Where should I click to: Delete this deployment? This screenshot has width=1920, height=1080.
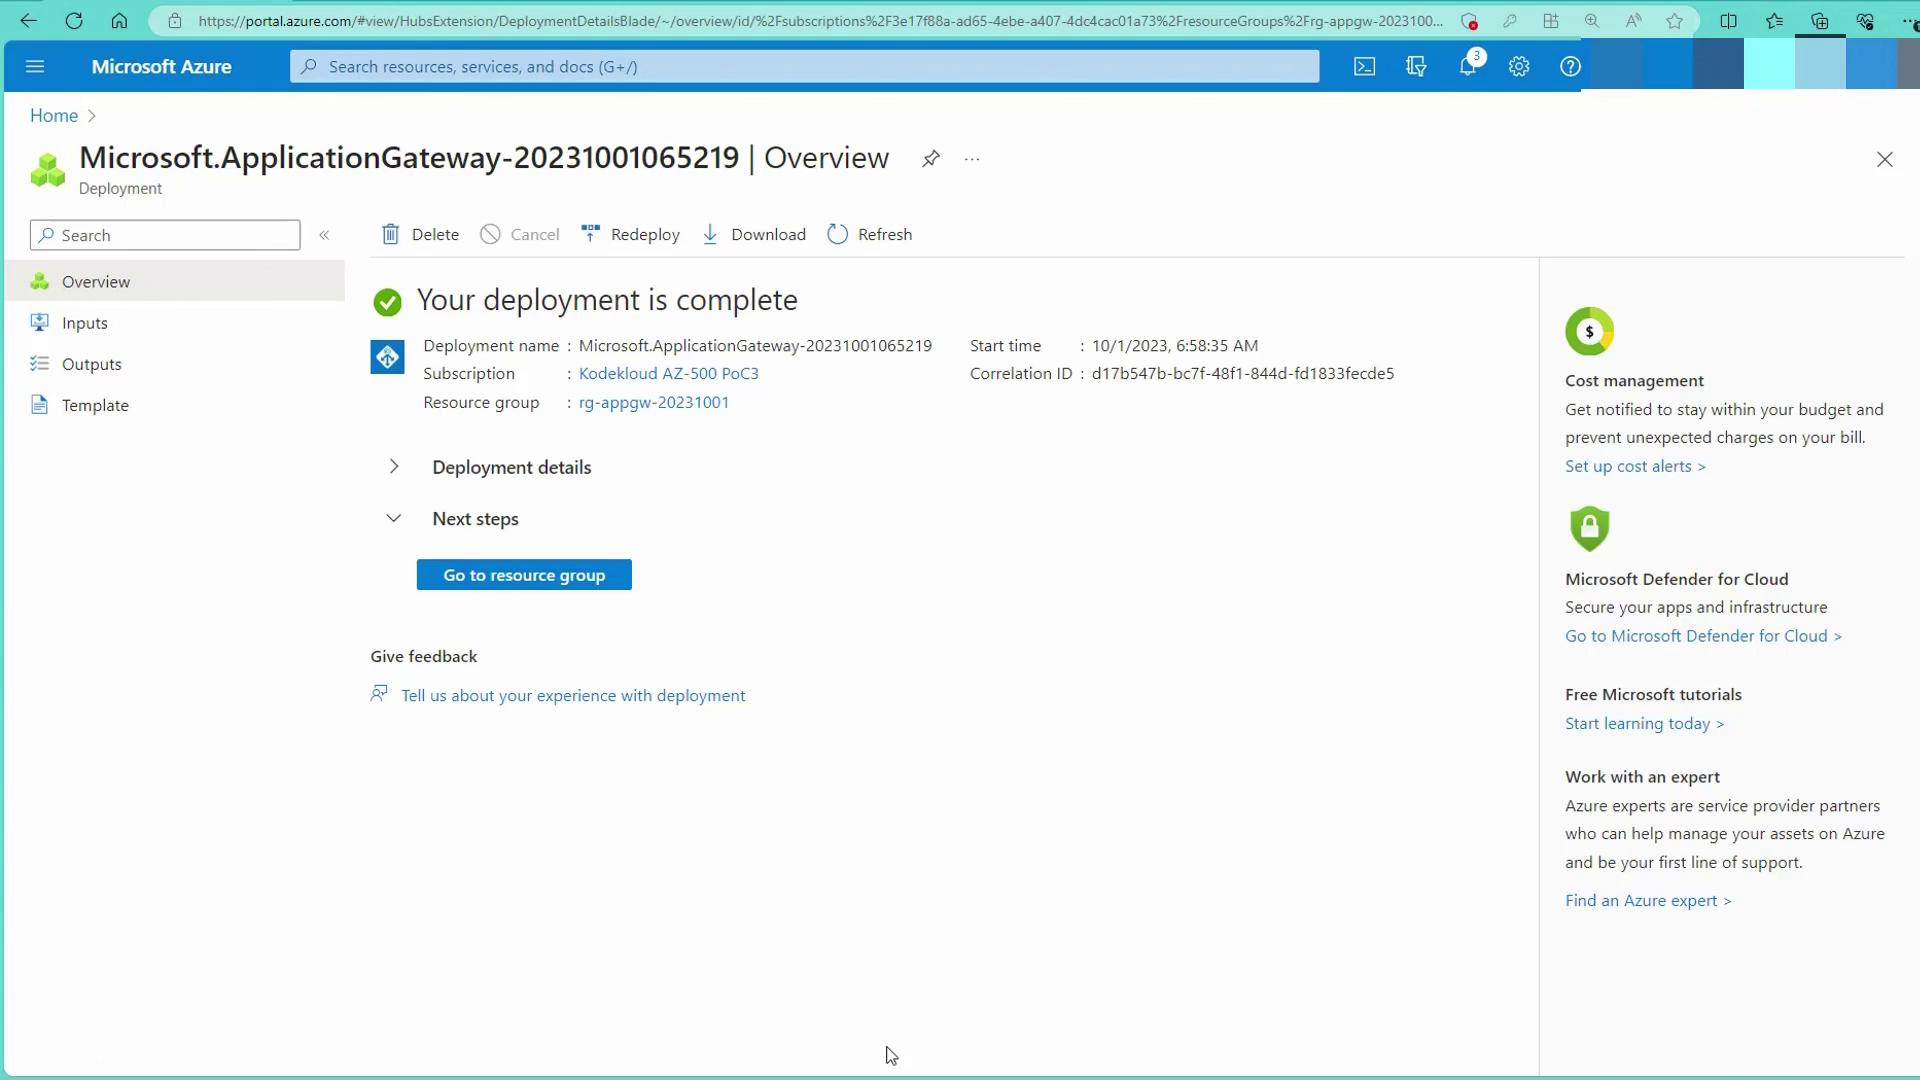[x=421, y=234]
